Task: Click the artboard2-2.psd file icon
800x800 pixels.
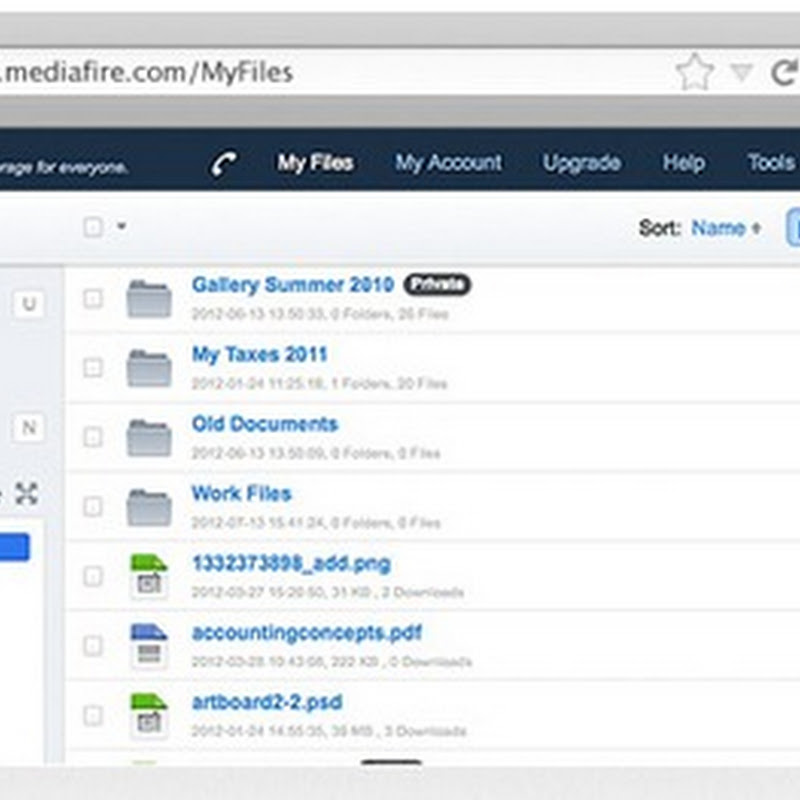Action: pos(149,715)
